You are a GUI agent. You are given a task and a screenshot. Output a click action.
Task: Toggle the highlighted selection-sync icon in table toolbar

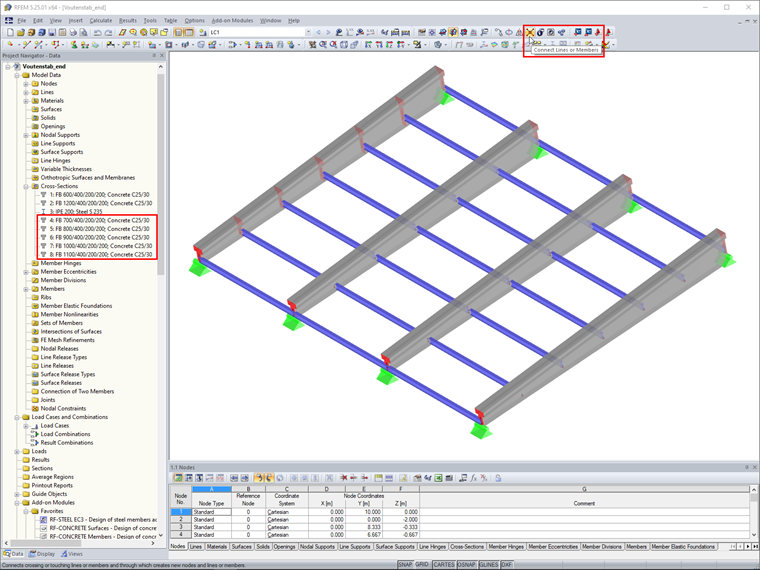tap(259, 478)
